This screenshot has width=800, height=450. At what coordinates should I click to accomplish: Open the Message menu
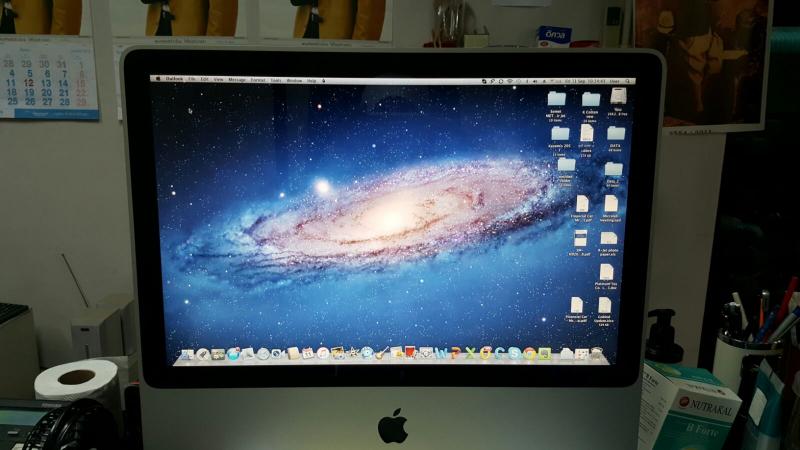click(237, 80)
